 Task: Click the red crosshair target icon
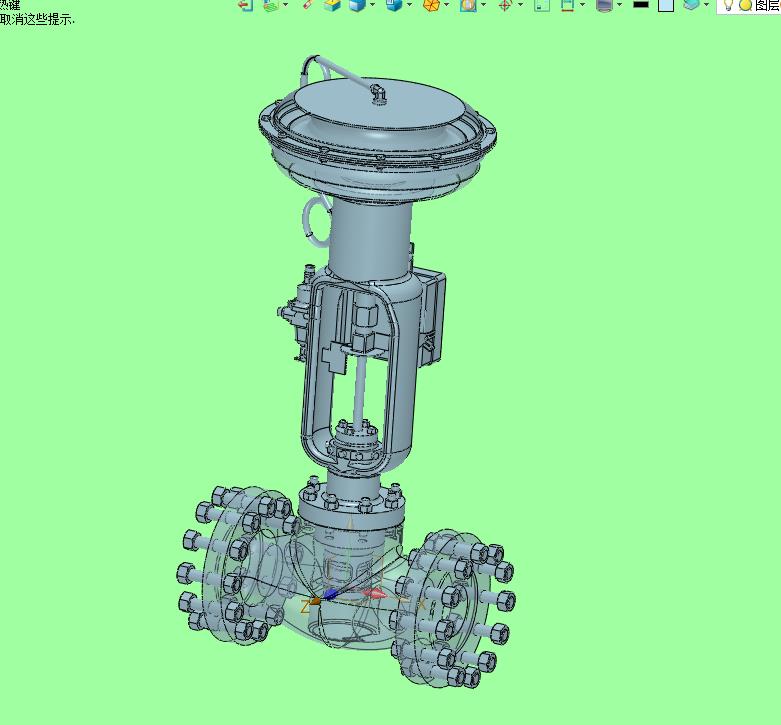click(x=505, y=4)
